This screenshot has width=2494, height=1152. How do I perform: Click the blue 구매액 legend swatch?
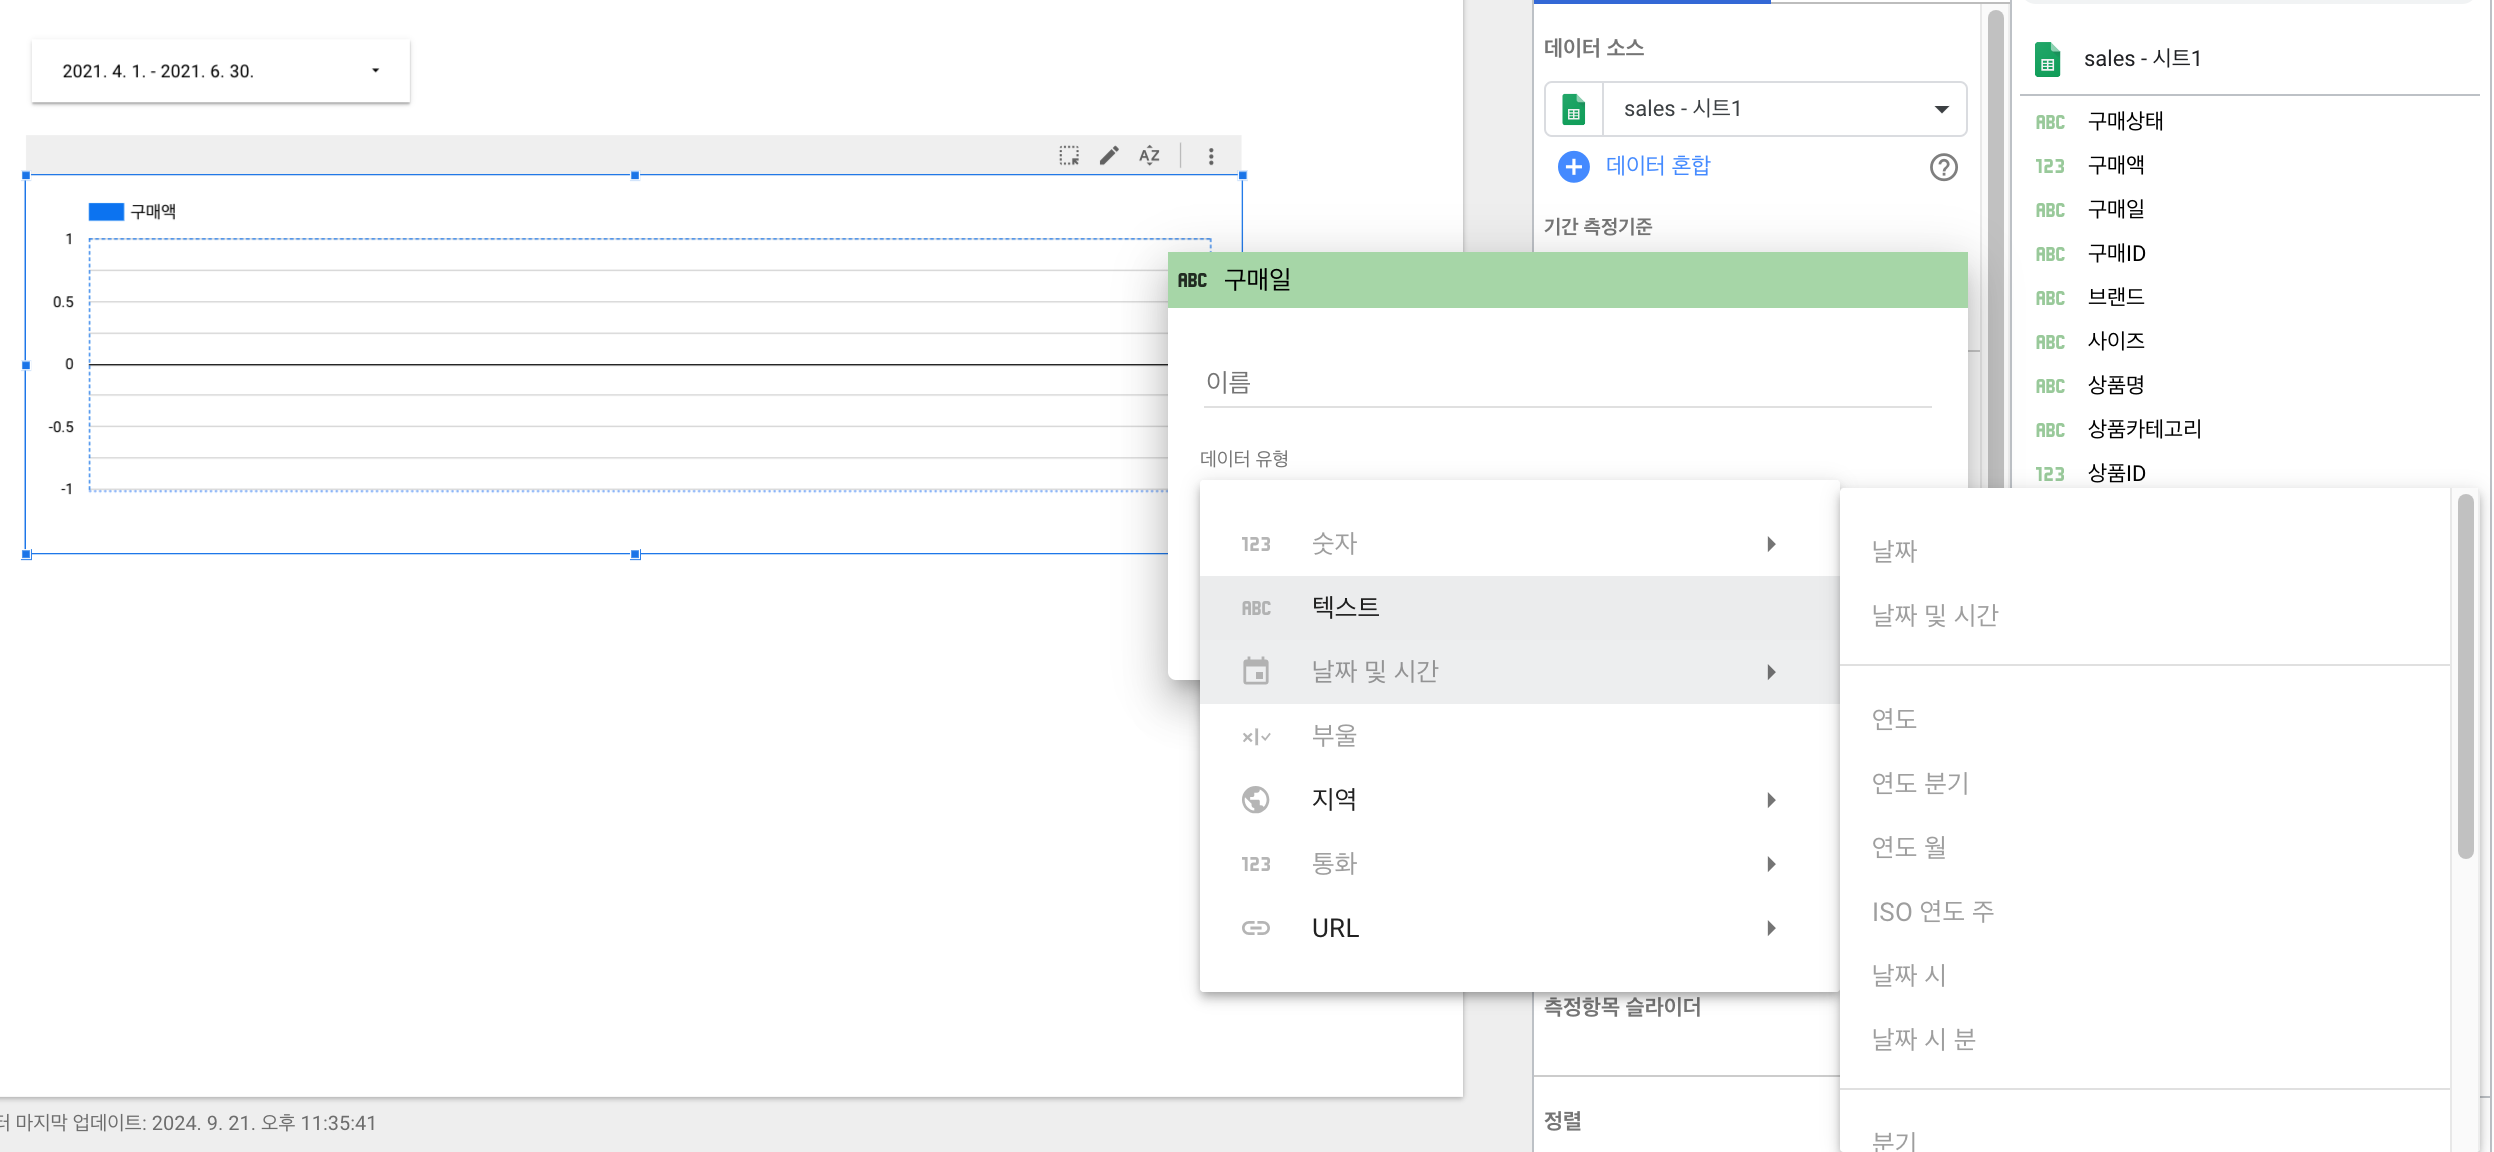pos(106,212)
